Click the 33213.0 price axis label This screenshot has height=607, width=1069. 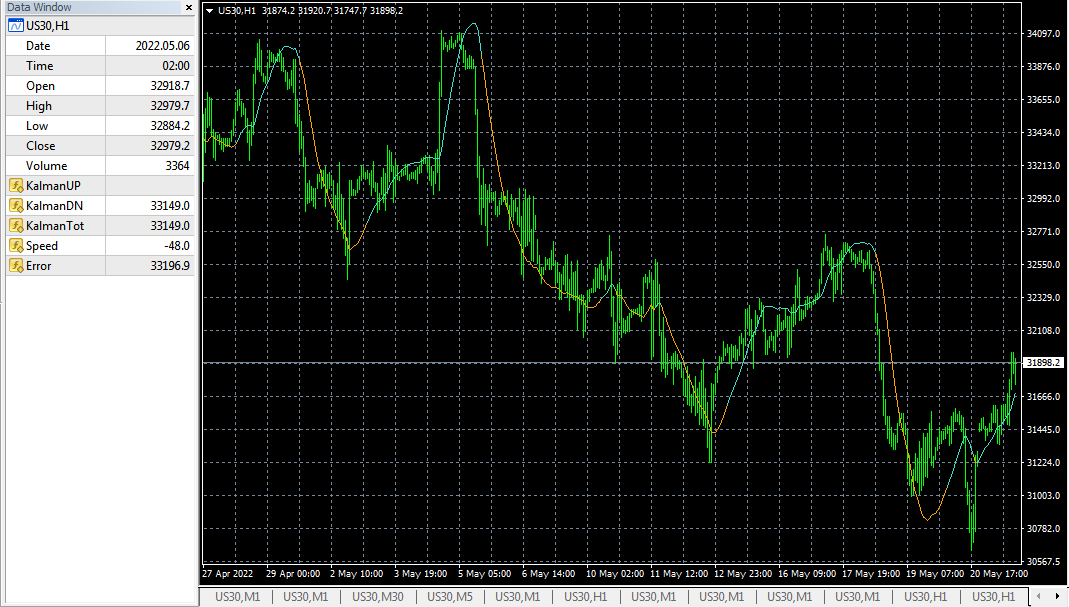(1044, 165)
